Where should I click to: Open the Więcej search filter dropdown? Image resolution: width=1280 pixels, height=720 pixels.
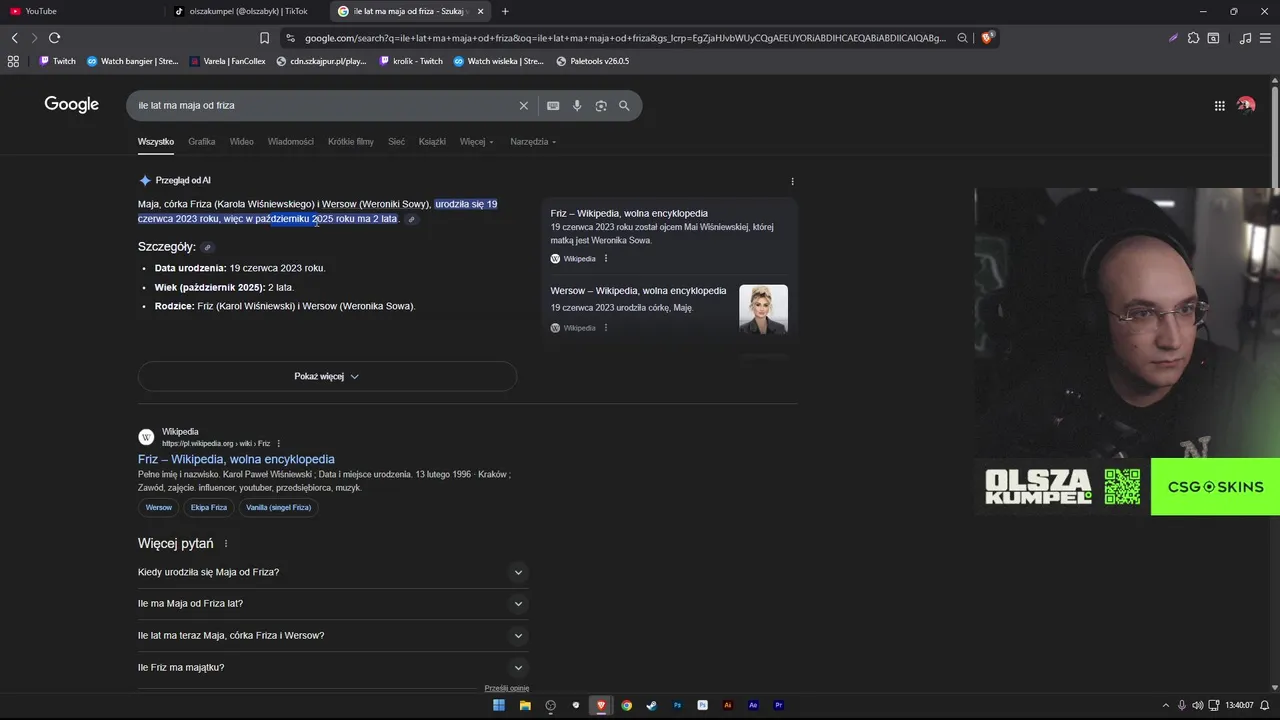476,142
